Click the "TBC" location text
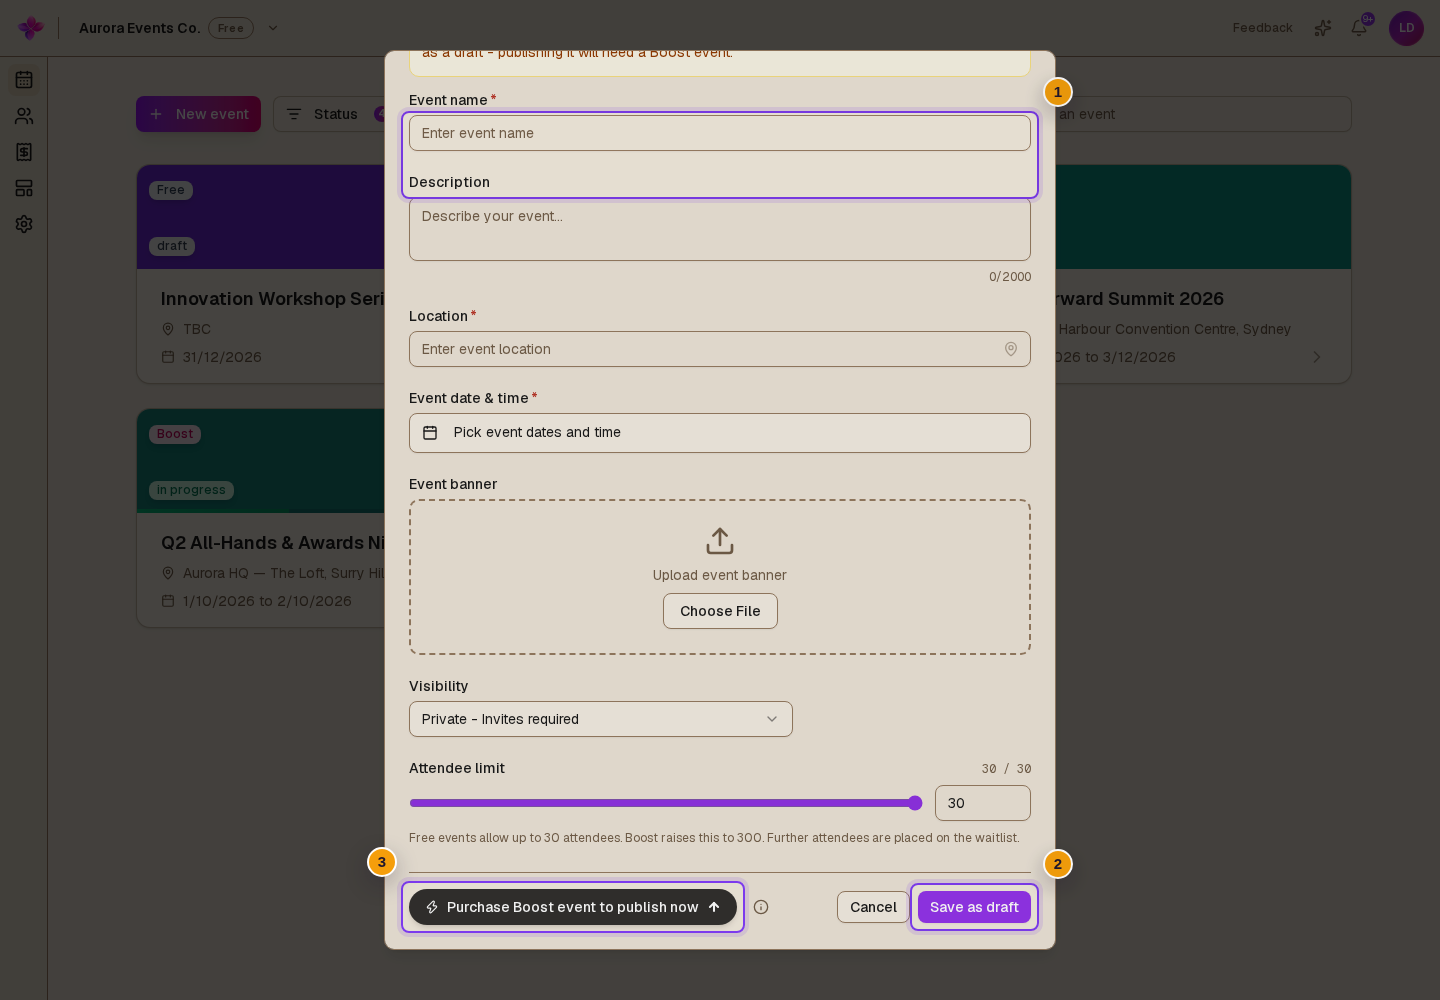The width and height of the screenshot is (1440, 1000). (x=197, y=329)
